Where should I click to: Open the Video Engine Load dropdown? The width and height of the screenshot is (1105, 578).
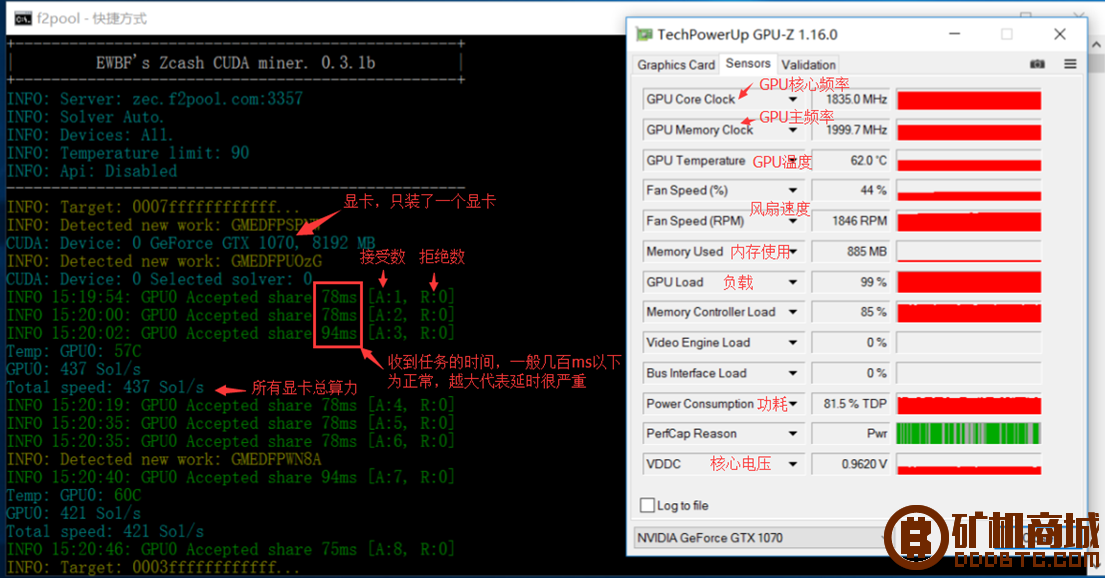point(793,343)
